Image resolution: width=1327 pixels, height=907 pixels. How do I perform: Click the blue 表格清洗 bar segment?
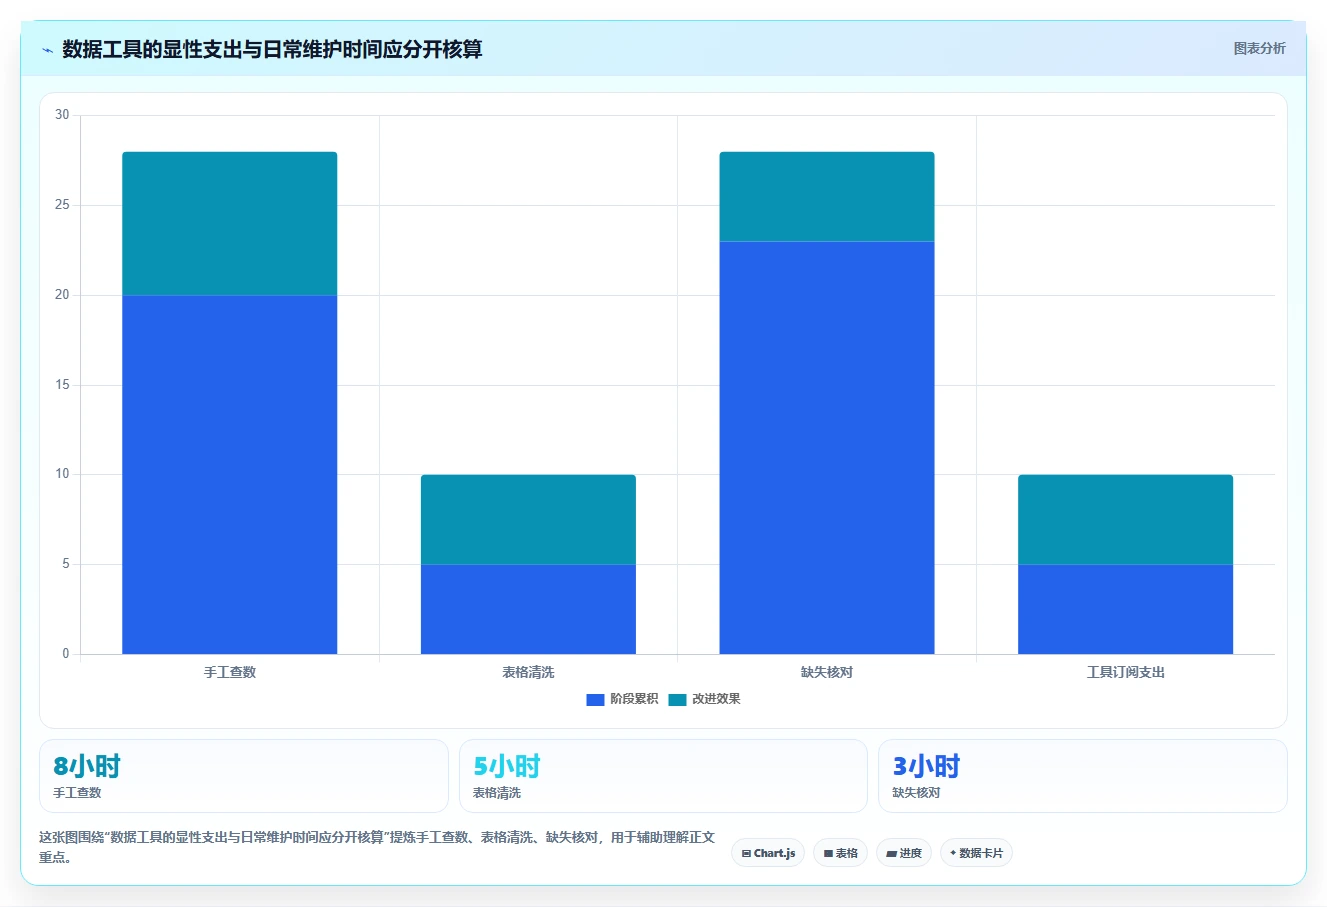coord(528,609)
